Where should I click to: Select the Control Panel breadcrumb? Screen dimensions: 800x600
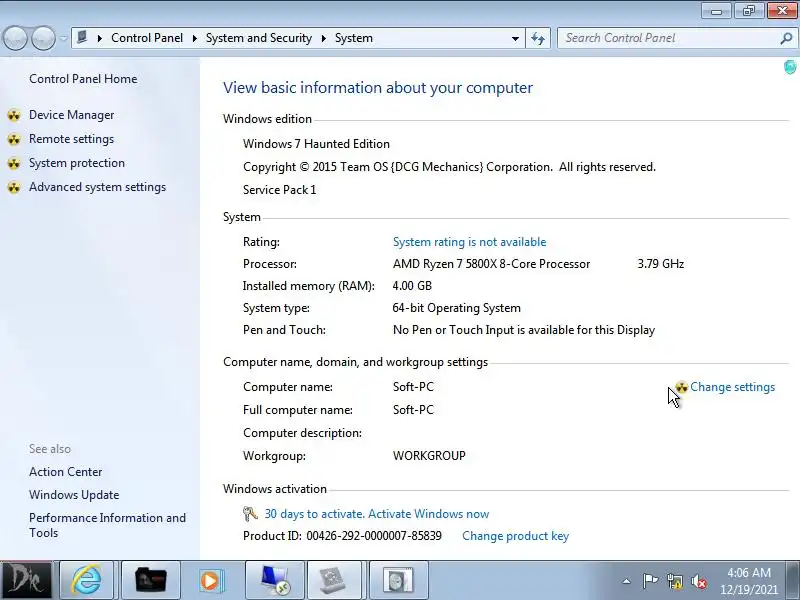[147, 38]
